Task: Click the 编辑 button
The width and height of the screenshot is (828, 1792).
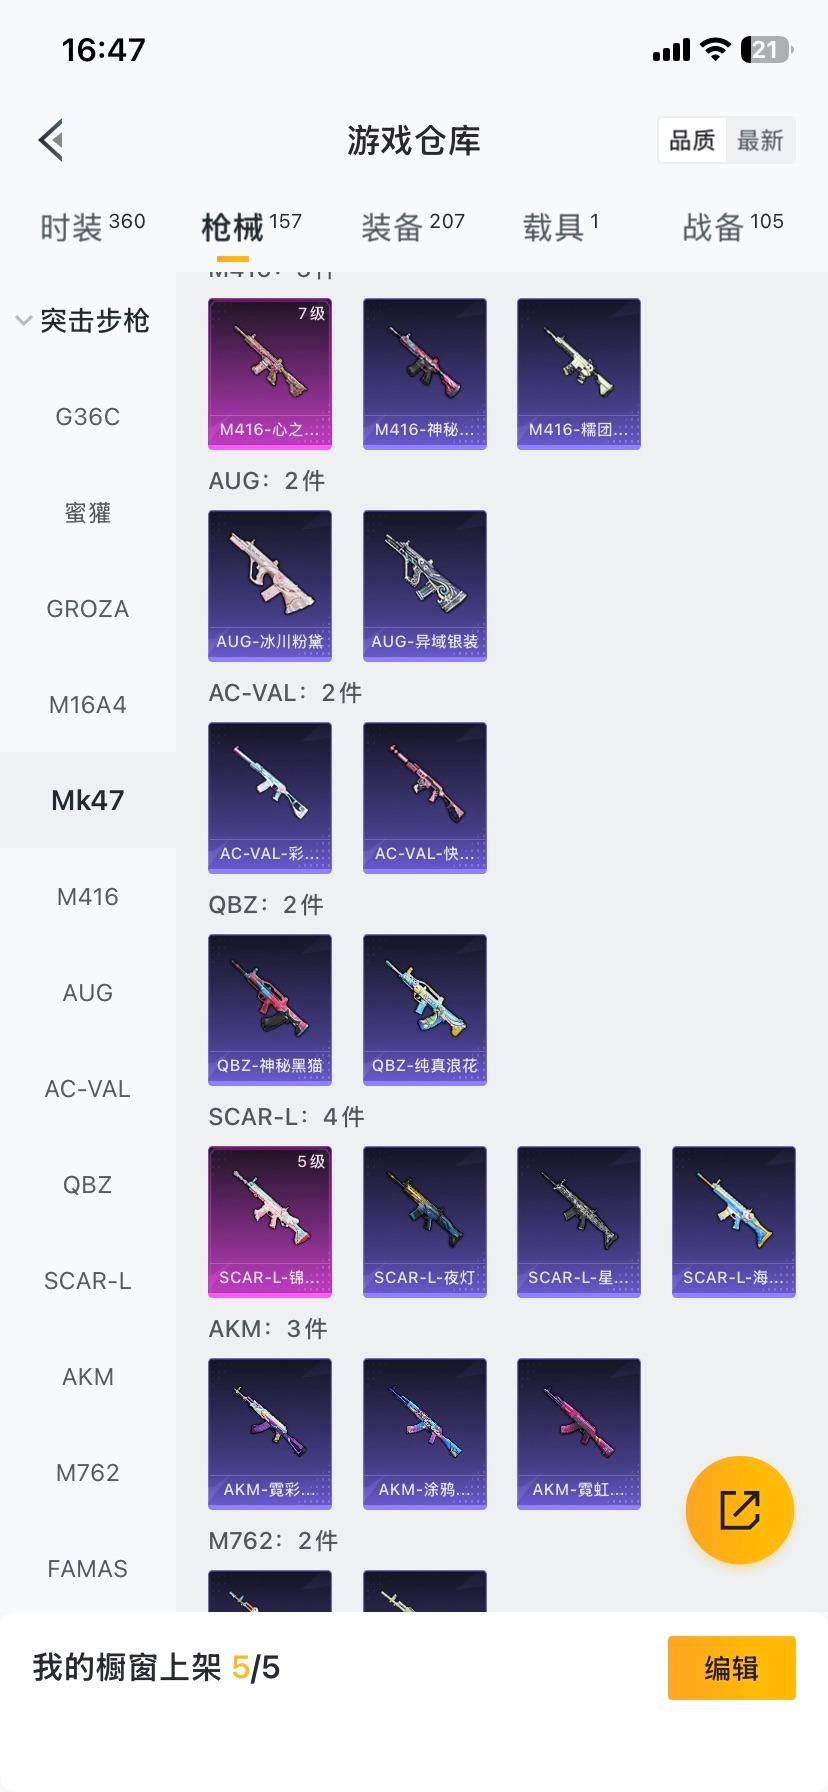Action: pyautogui.click(x=732, y=1668)
